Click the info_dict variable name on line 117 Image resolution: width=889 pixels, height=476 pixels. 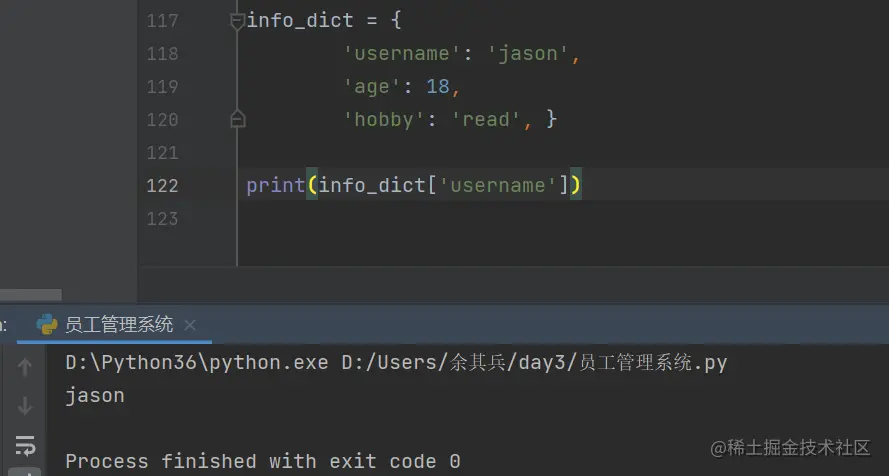pyautogui.click(x=300, y=21)
